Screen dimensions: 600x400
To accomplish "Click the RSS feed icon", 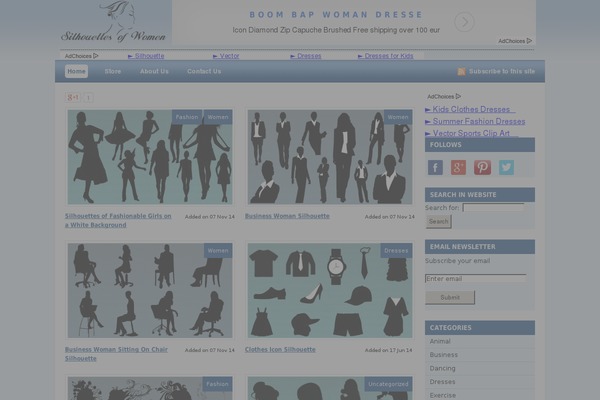I will [x=461, y=72].
